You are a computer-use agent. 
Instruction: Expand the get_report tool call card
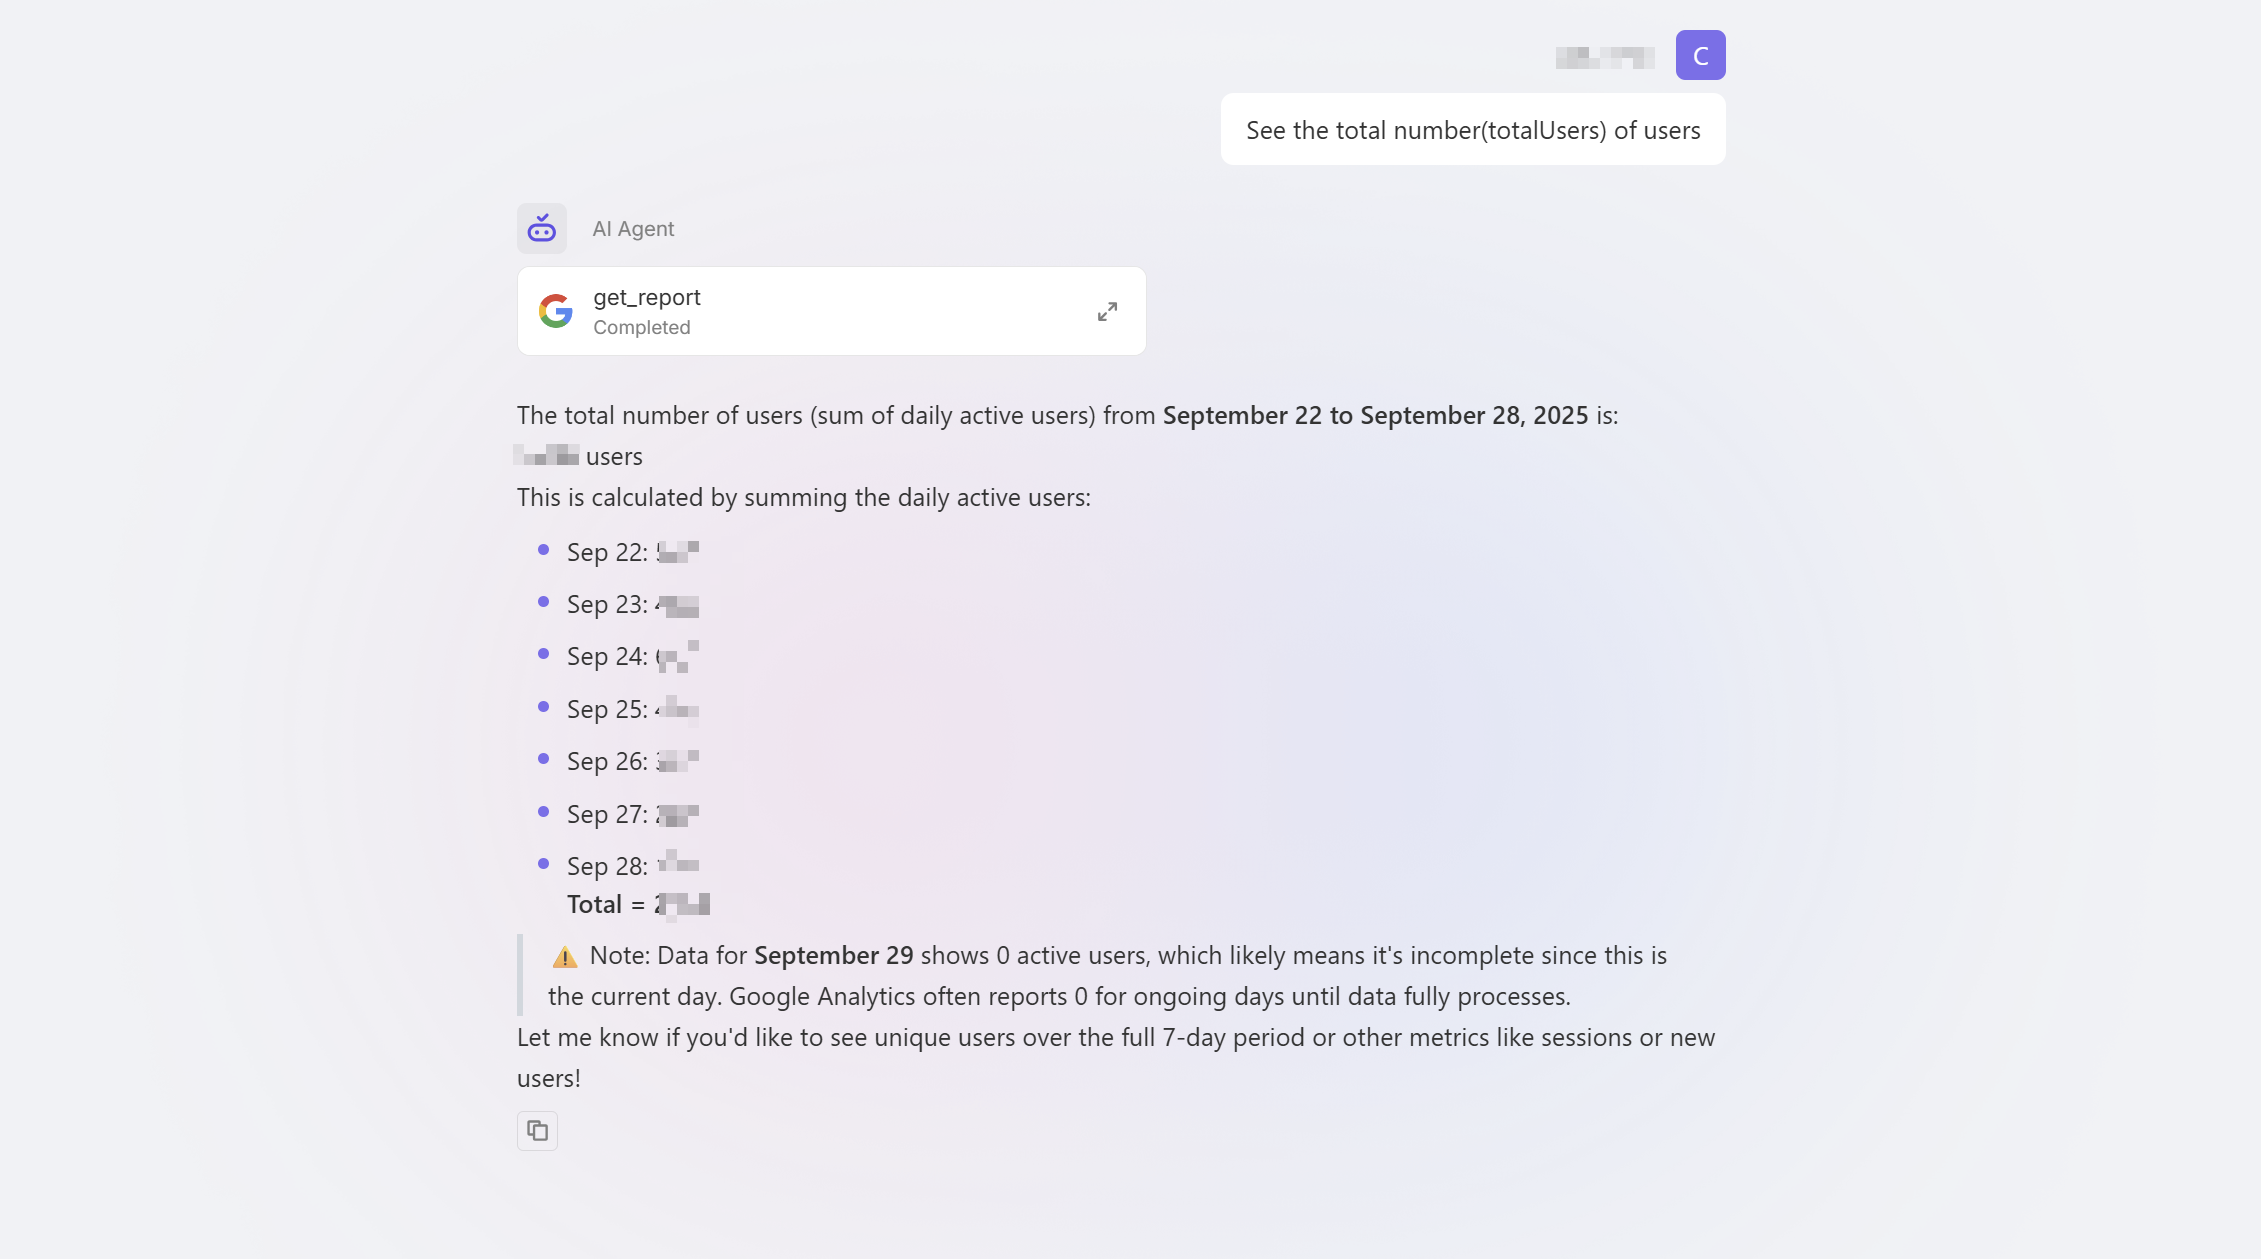[1107, 311]
